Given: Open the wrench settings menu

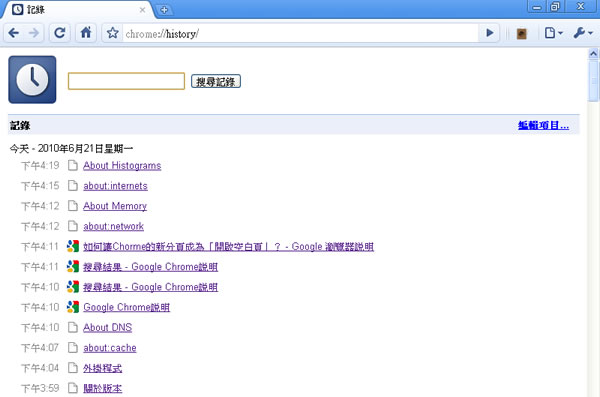Looking at the screenshot, I should click(x=583, y=33).
